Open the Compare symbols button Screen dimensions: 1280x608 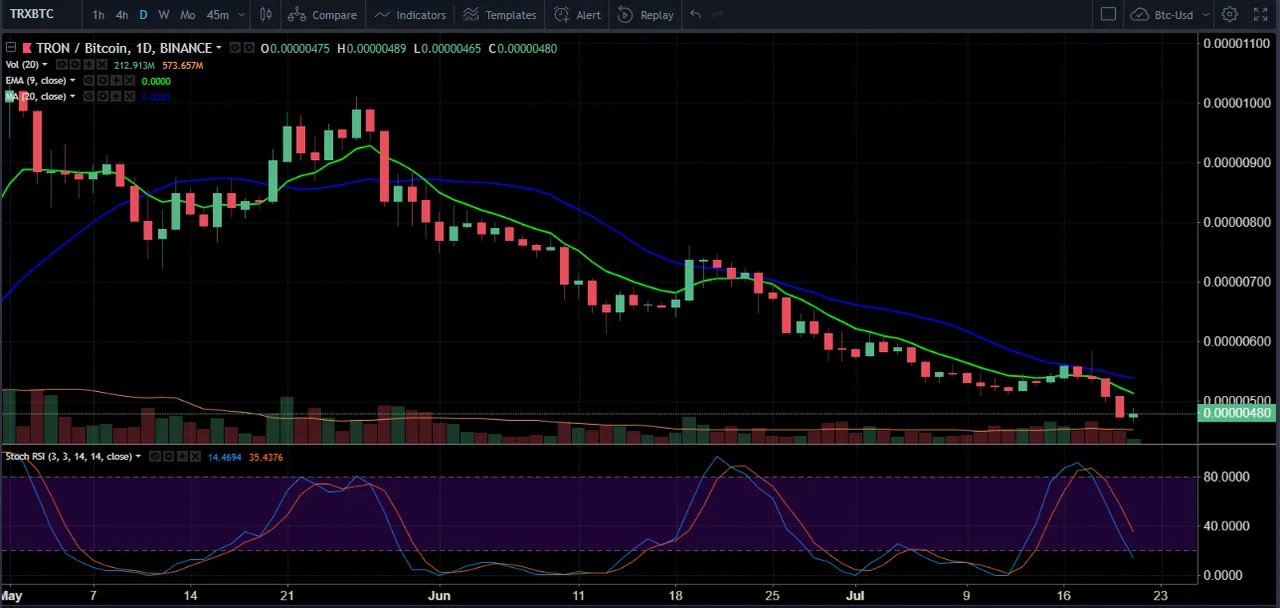click(323, 14)
